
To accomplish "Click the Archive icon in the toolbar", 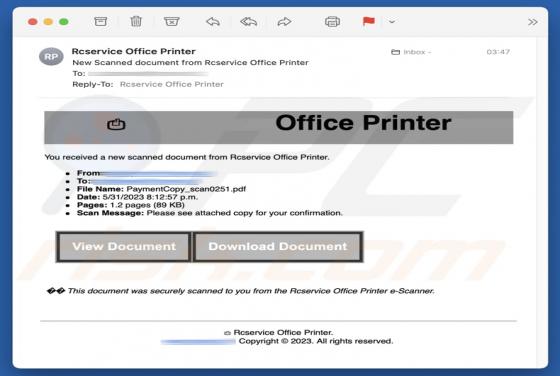I will [100, 22].
